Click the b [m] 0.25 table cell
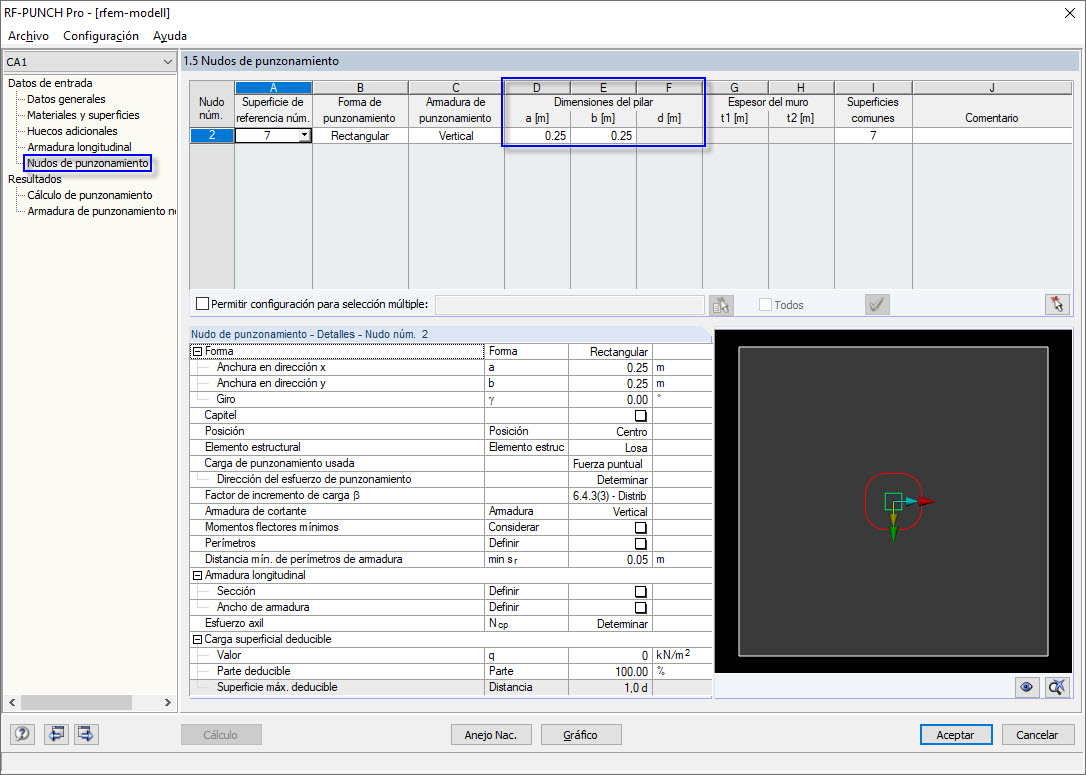 (603, 136)
